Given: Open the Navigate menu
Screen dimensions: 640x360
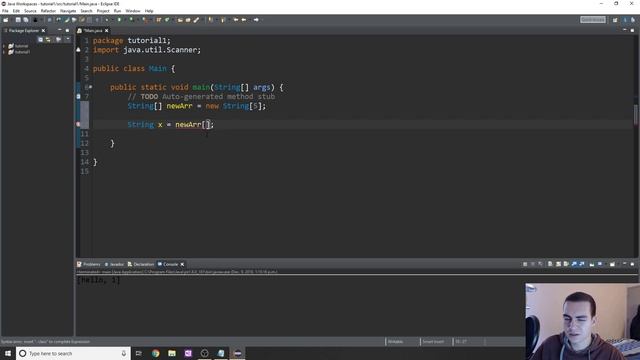Looking at the screenshot, I should coord(68,11).
